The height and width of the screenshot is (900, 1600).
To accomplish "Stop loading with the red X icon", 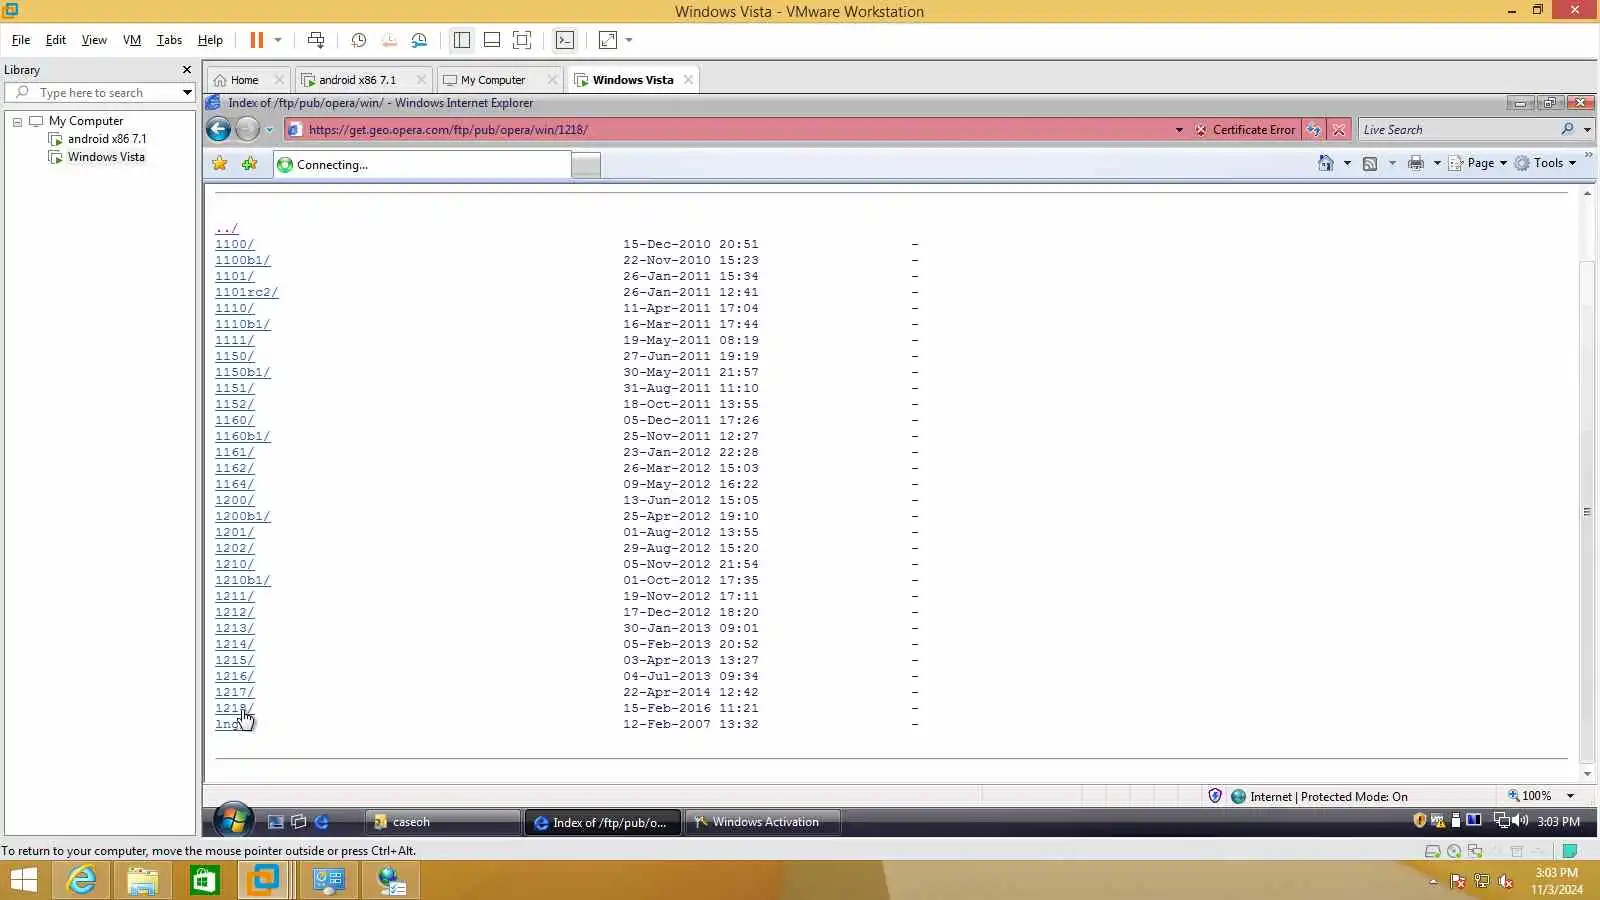I will (1339, 130).
